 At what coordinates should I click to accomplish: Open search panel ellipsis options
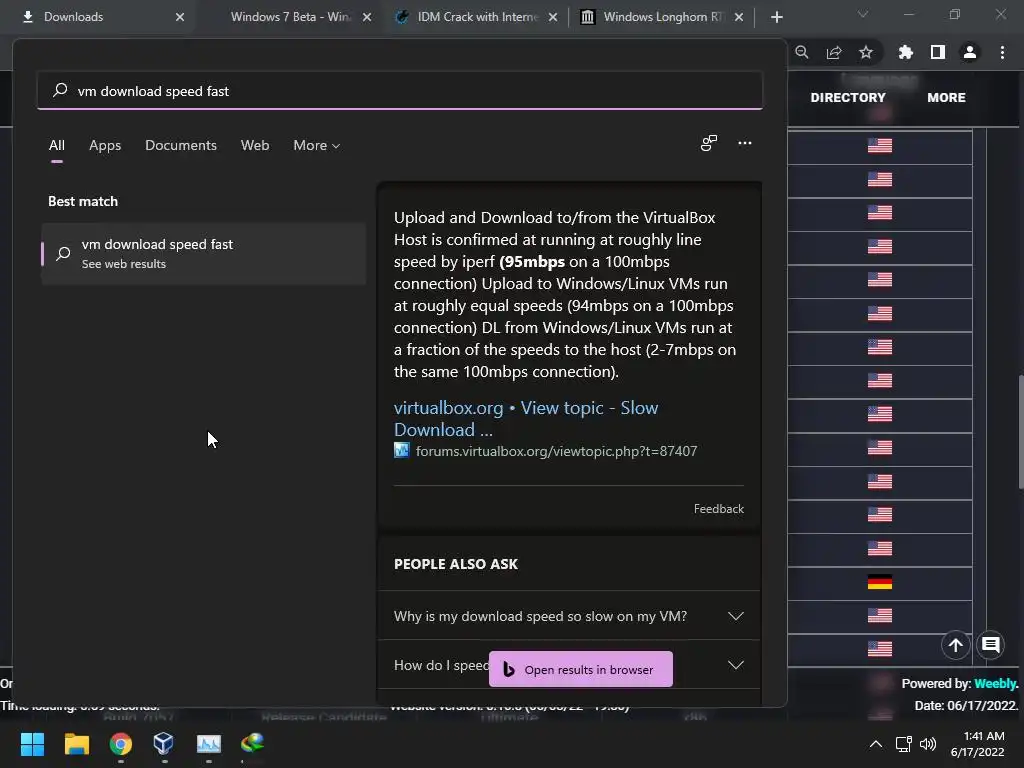point(745,143)
